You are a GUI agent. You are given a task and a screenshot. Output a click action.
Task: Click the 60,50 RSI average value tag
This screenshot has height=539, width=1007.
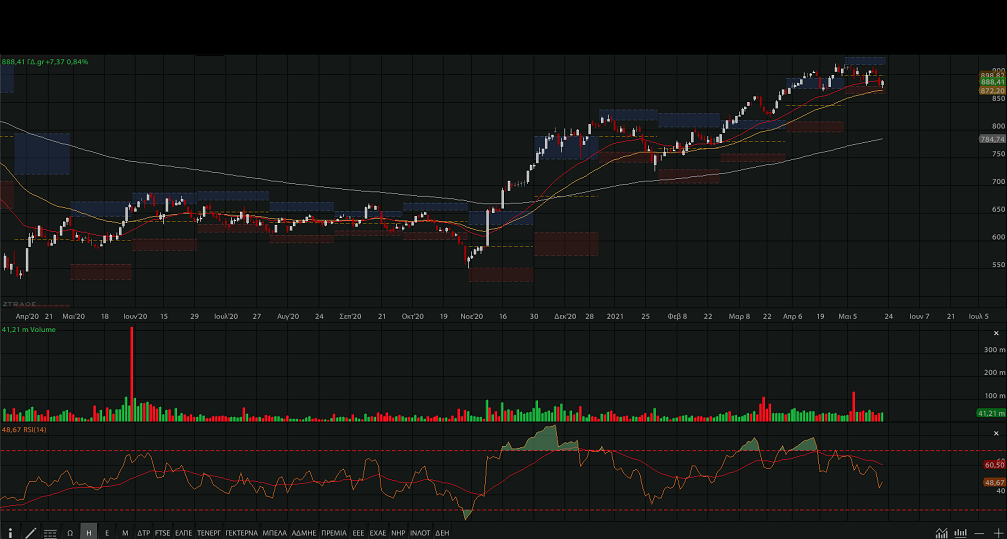coord(994,464)
